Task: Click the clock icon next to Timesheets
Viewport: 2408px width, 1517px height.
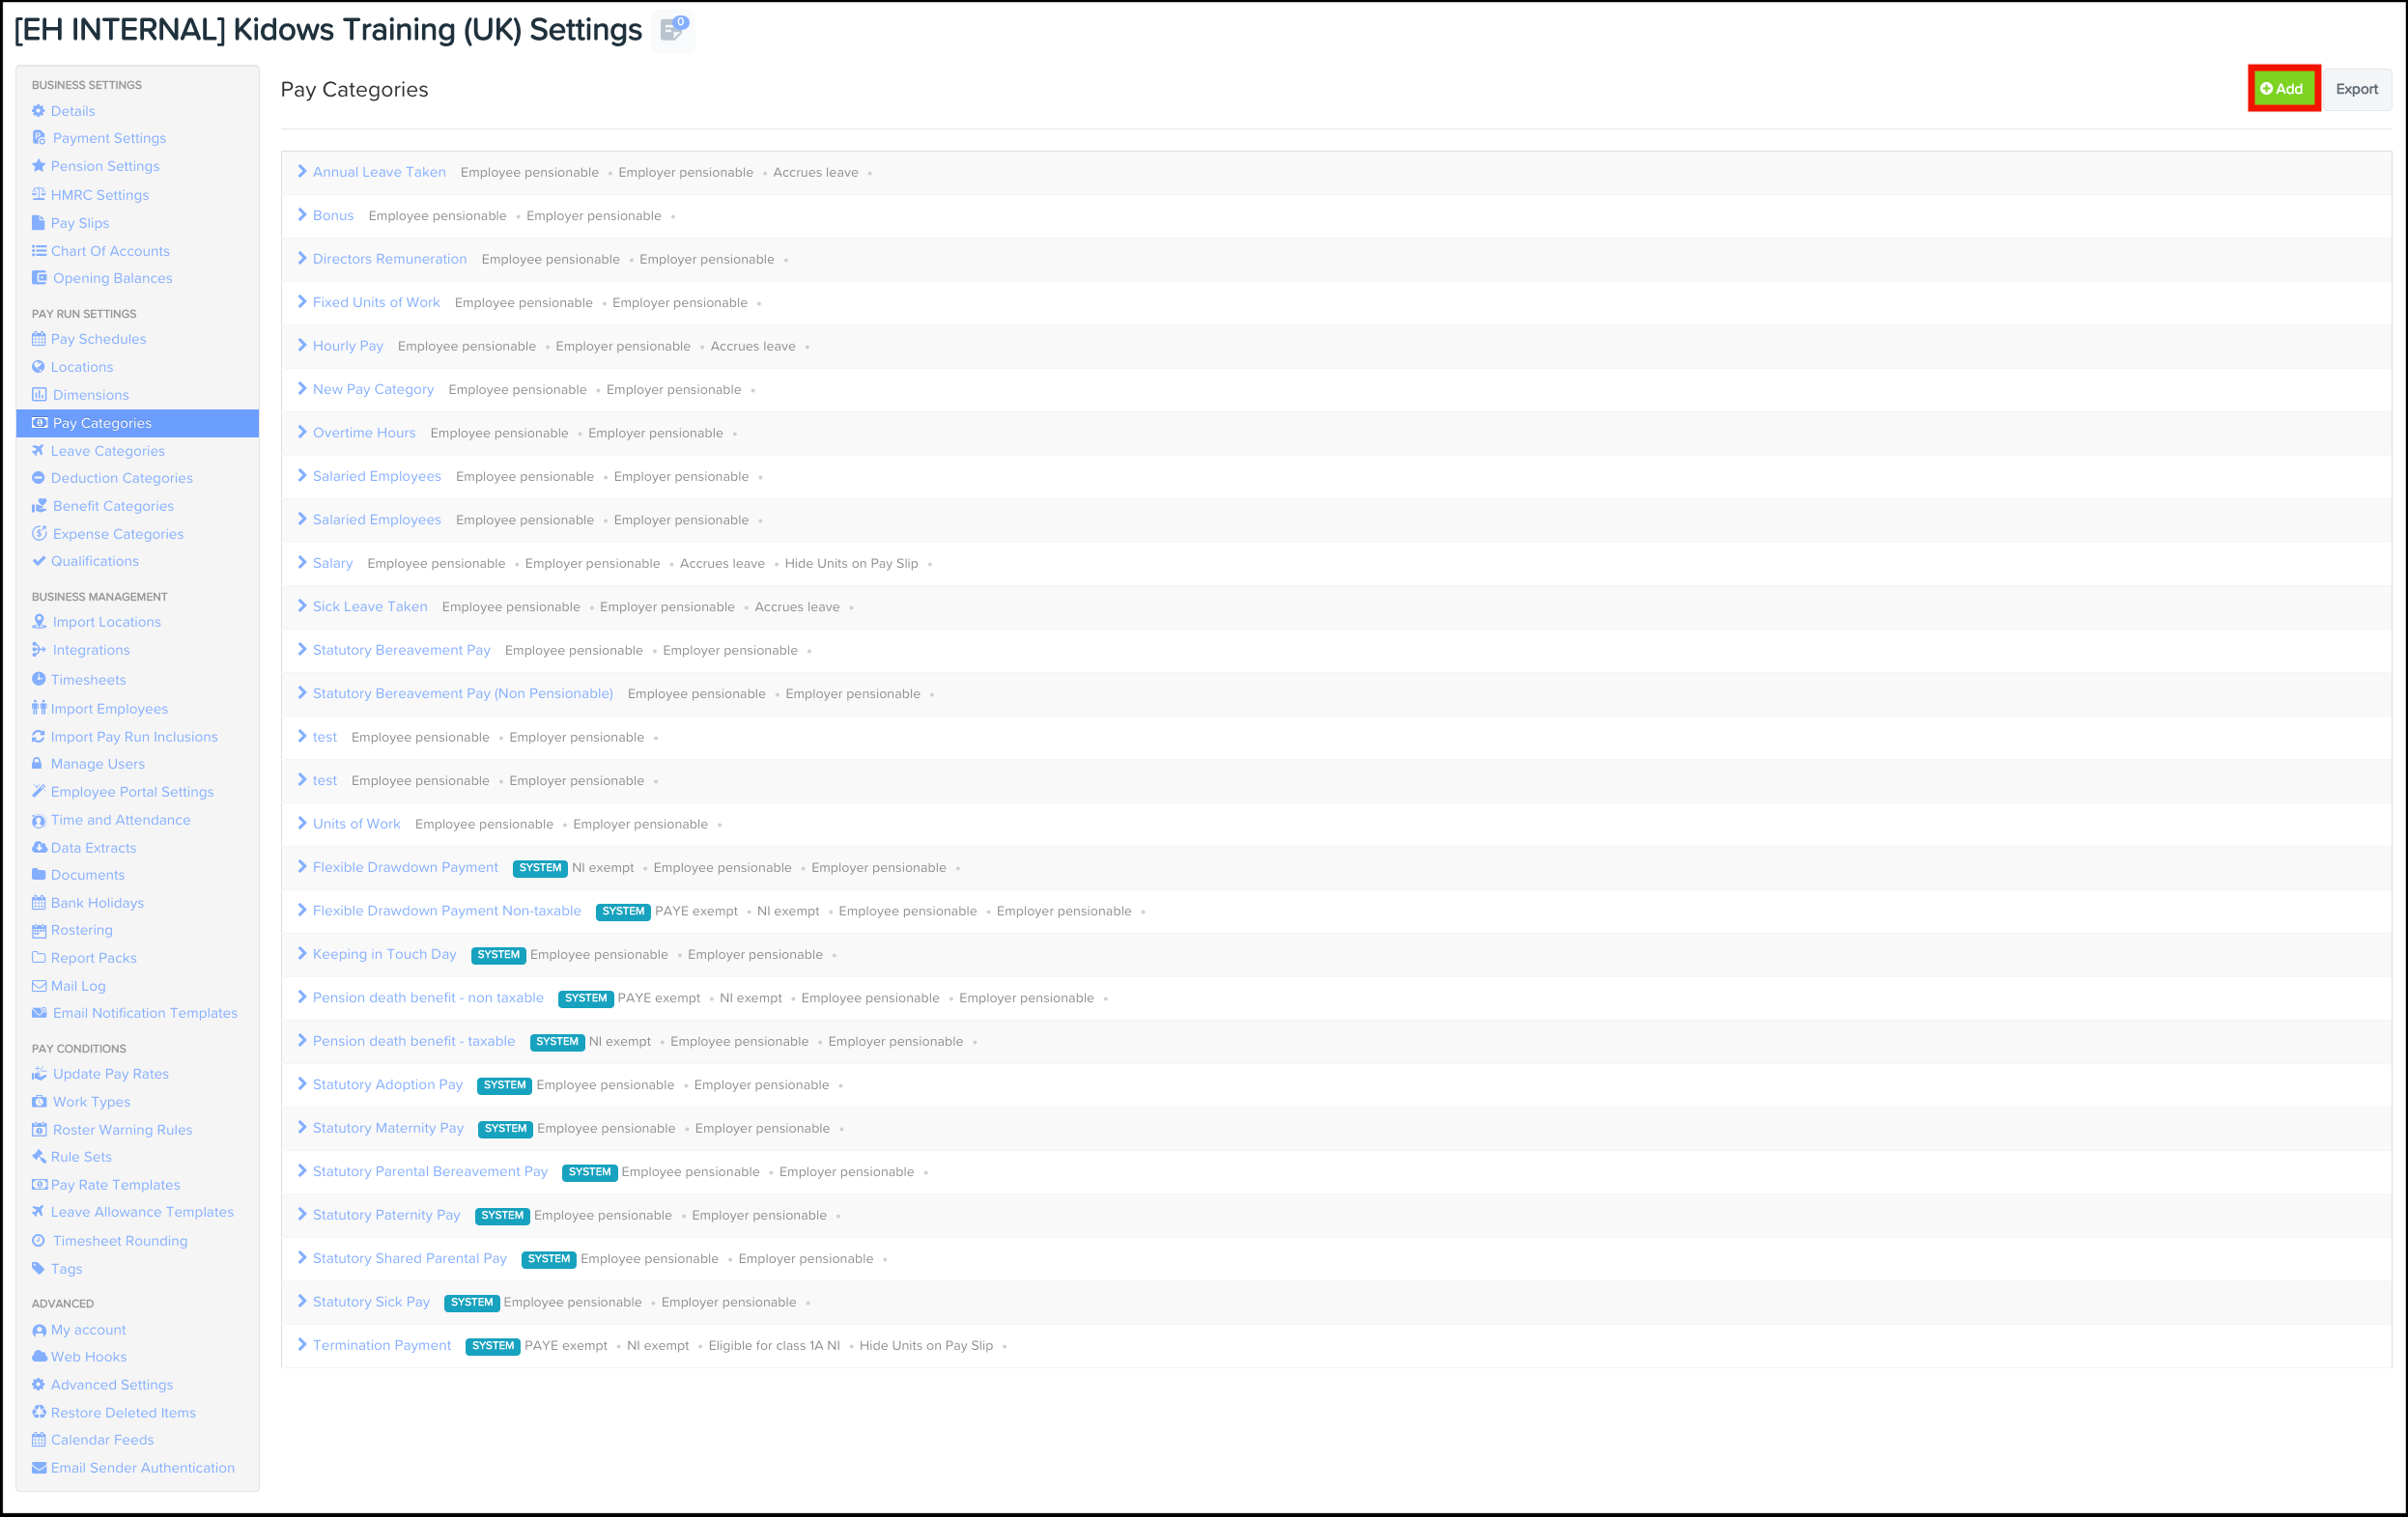Action: tap(38, 679)
